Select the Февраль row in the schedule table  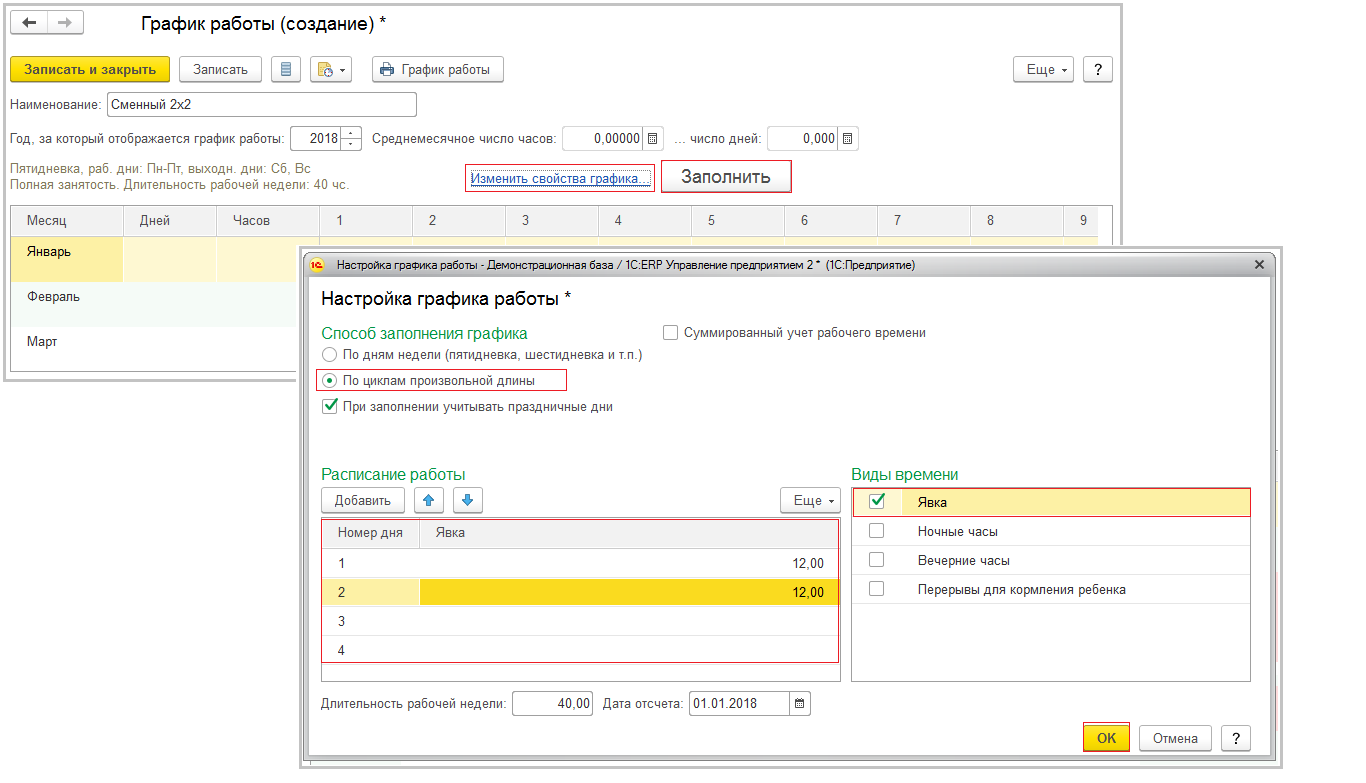tap(155, 304)
